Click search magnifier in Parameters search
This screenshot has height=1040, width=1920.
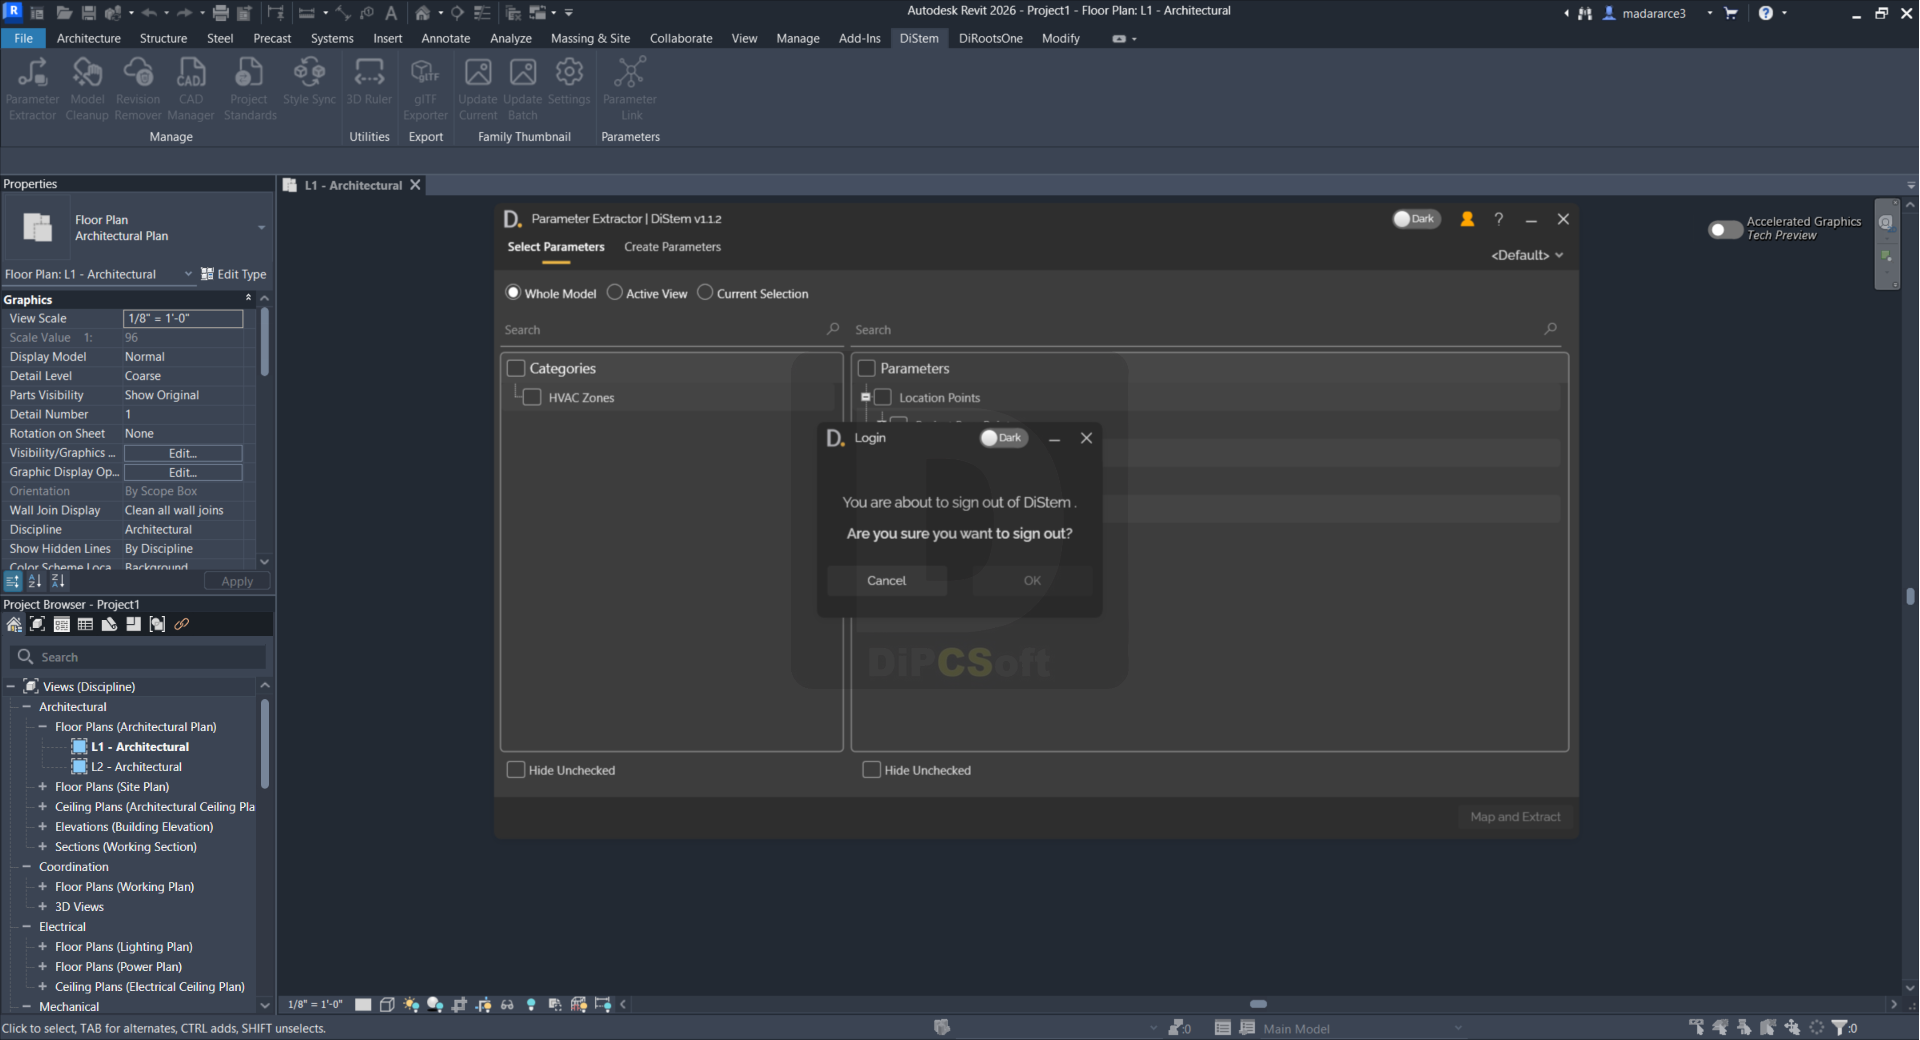pyautogui.click(x=1551, y=329)
